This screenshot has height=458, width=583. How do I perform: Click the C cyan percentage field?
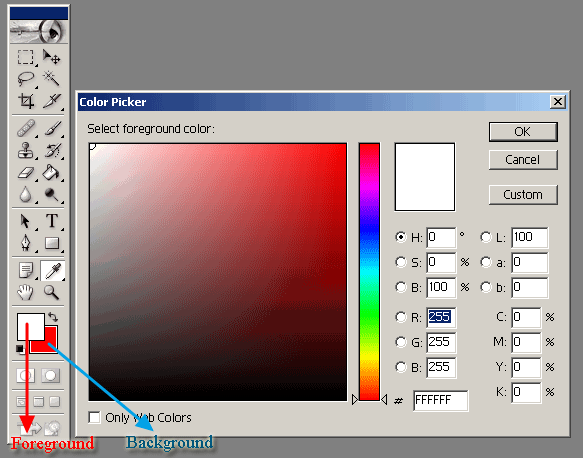526,317
